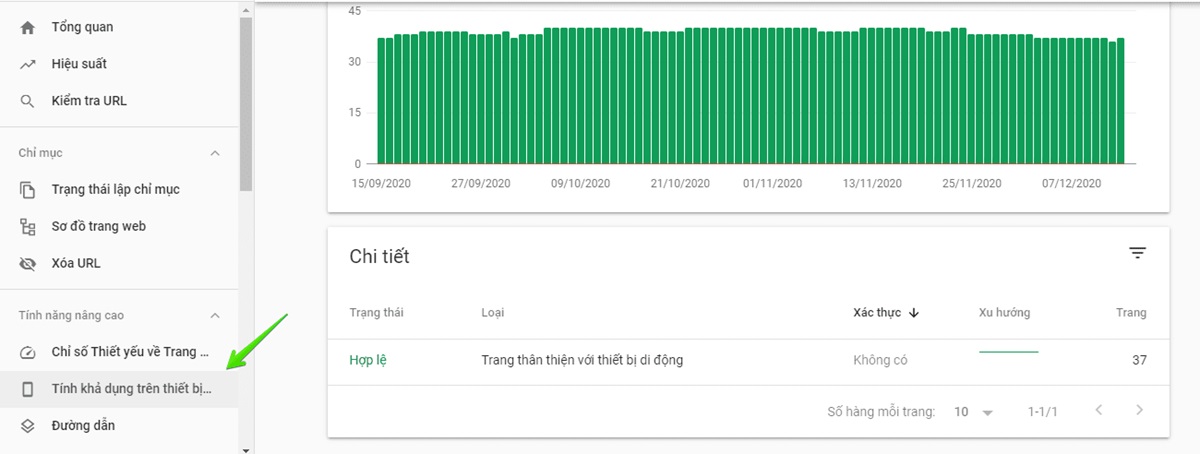
Task: Open Xóa URL page
Action: tap(76, 263)
